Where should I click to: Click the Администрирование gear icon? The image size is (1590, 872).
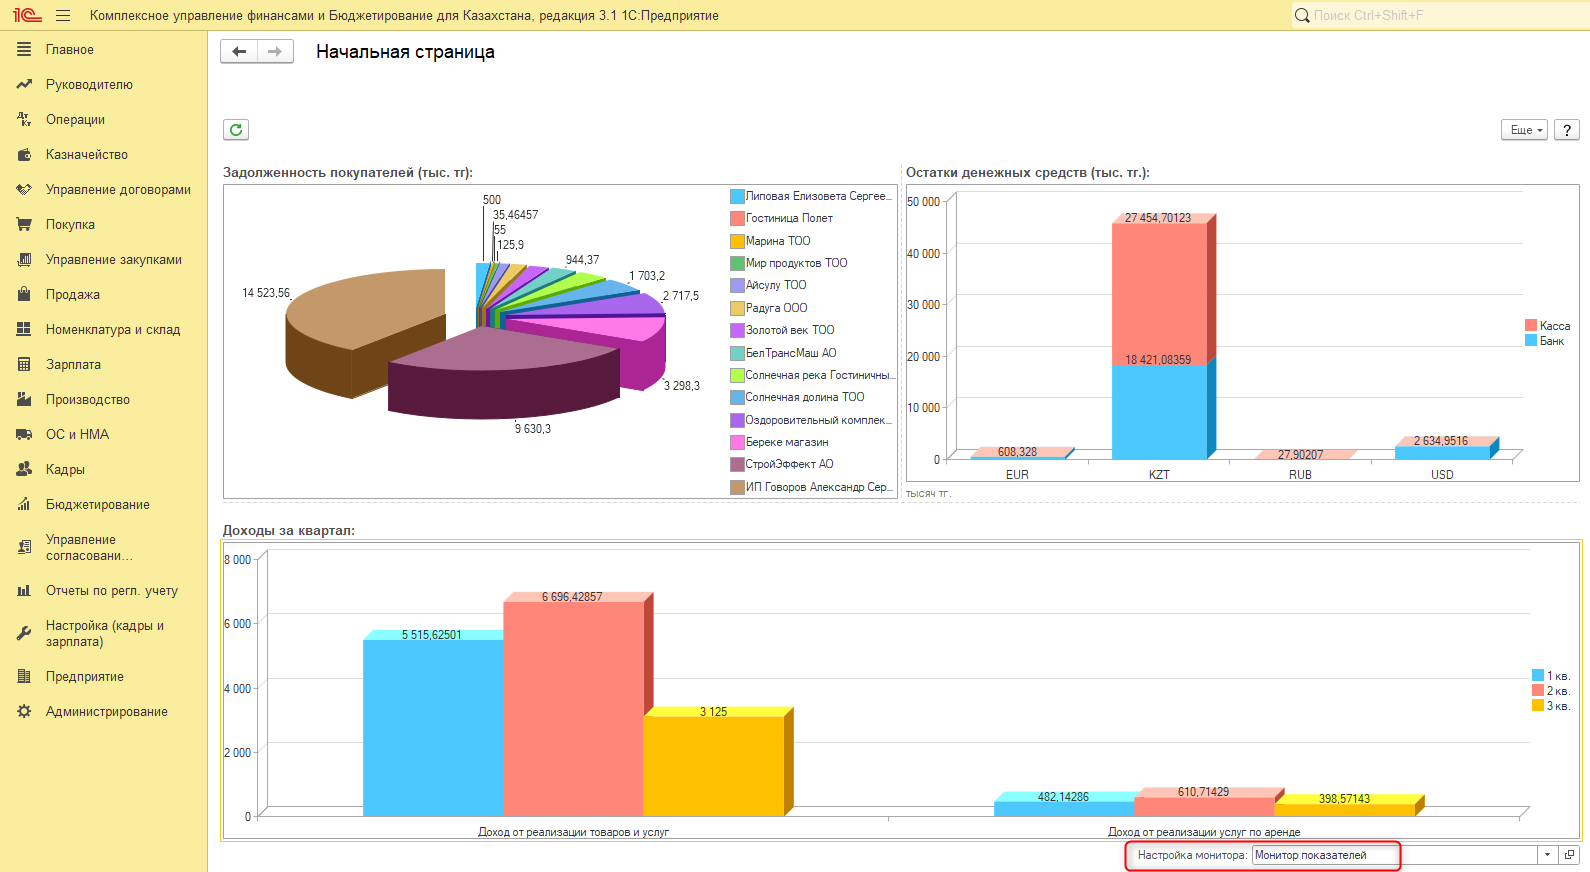click(24, 711)
